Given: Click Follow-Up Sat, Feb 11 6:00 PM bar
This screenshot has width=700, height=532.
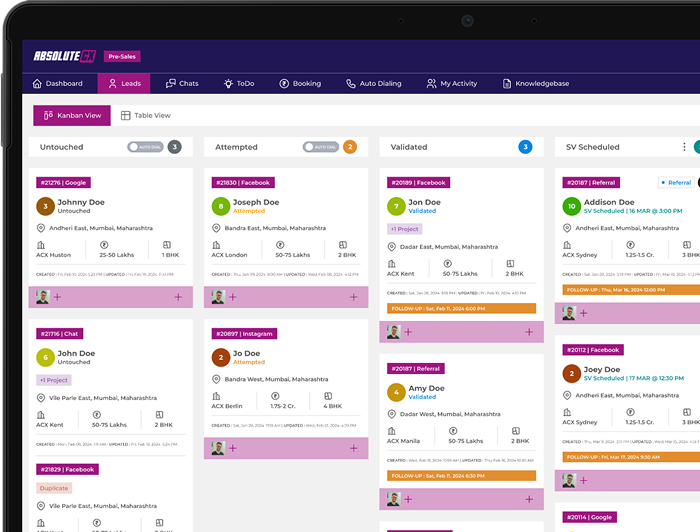Looking at the screenshot, I should 462,308.
